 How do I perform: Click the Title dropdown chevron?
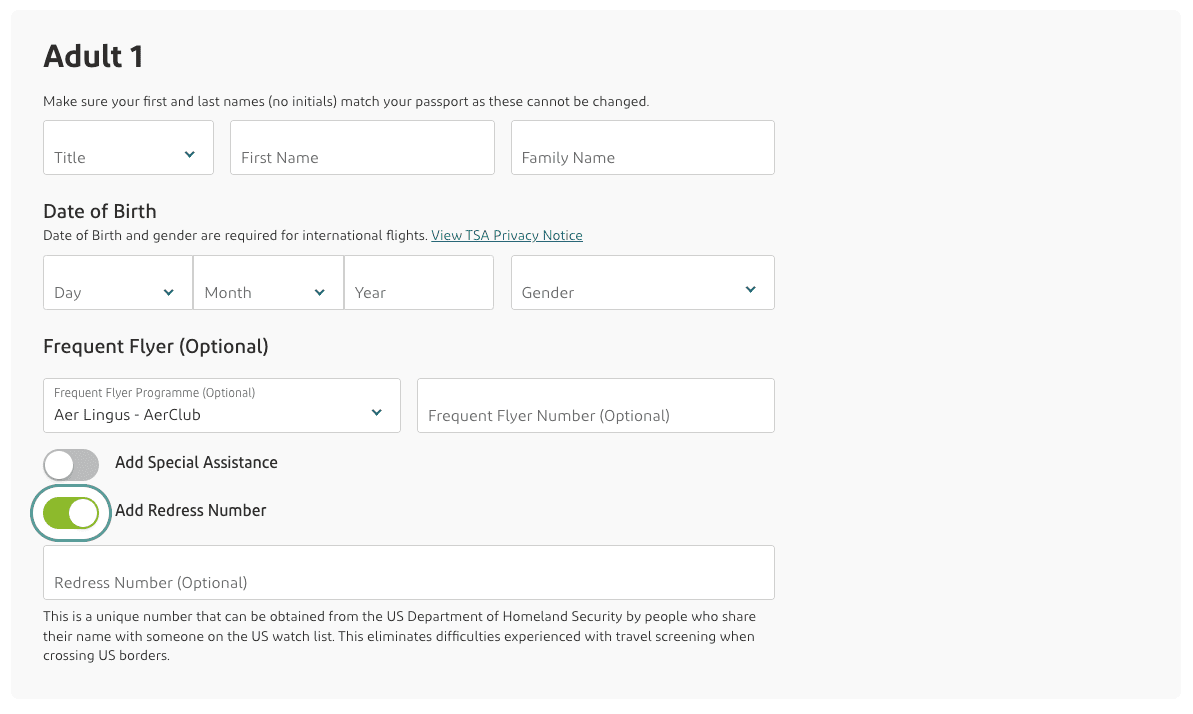tap(189, 154)
